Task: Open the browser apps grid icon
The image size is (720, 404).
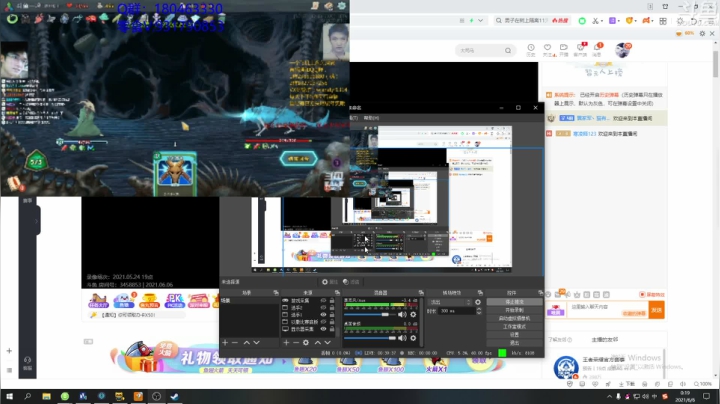Action: (663, 21)
